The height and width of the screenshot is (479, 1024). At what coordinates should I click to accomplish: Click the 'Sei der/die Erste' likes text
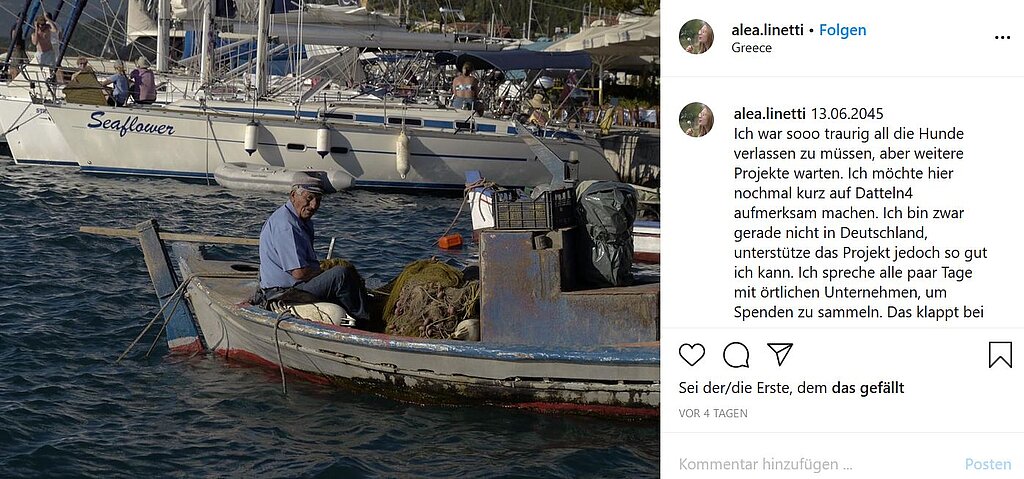pos(753,388)
